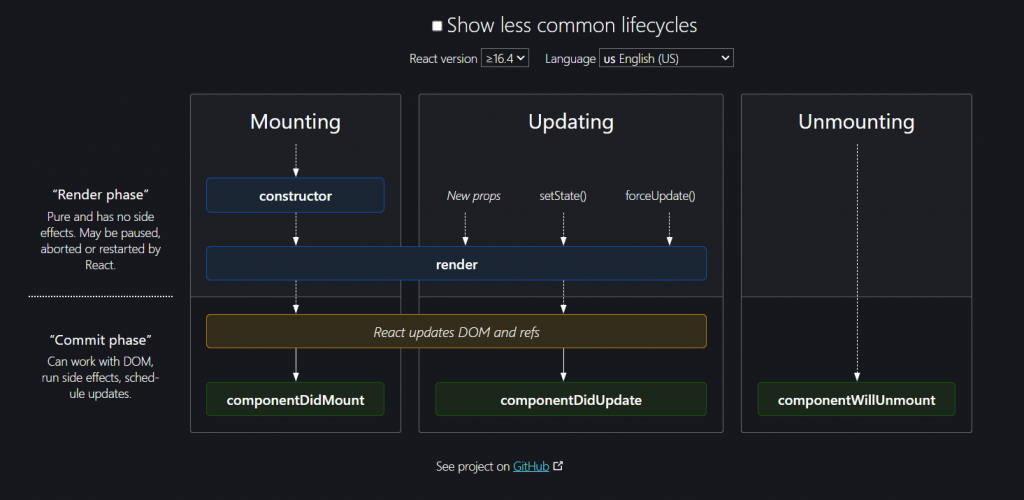Click the forceUpdate() trigger label

tap(660, 196)
